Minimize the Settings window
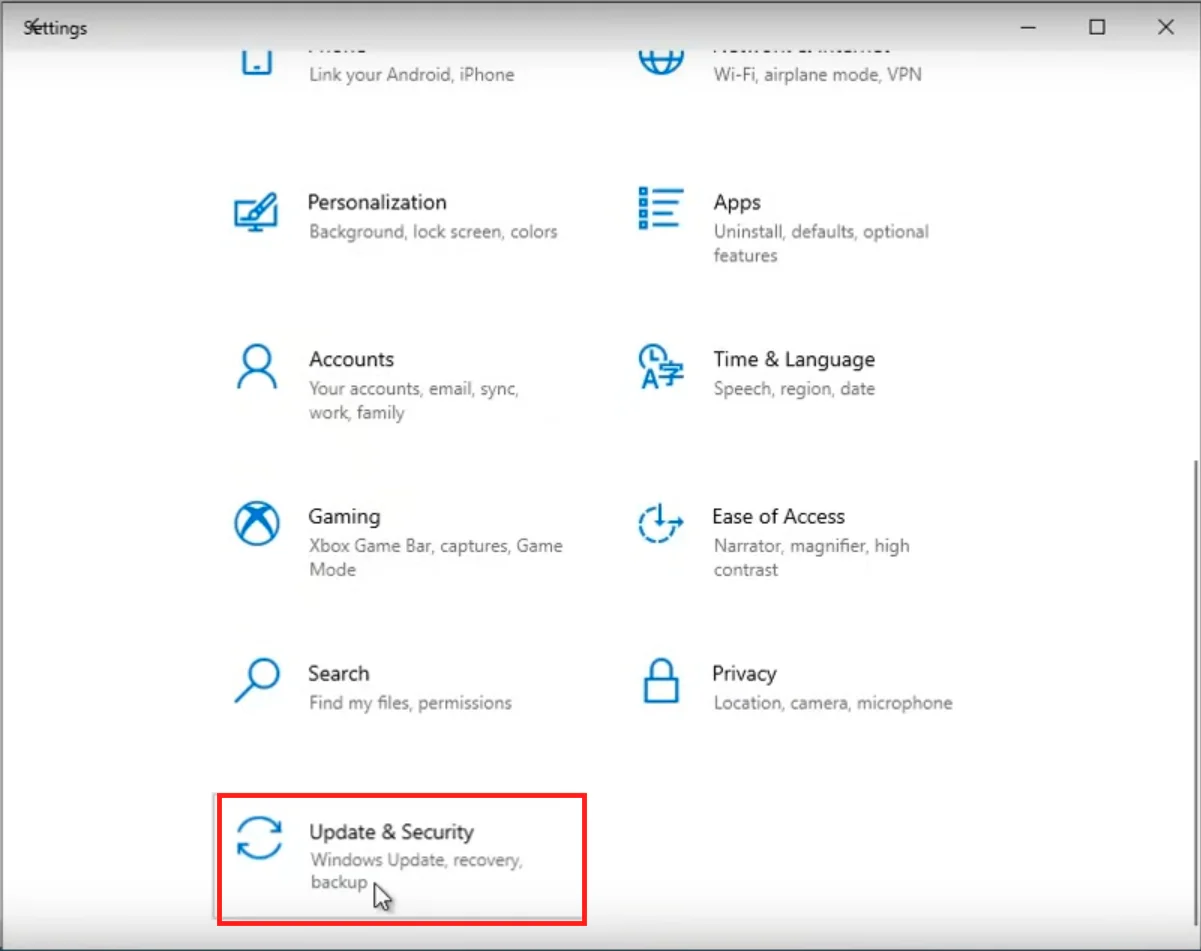The height and width of the screenshot is (951, 1201). click(x=1028, y=27)
